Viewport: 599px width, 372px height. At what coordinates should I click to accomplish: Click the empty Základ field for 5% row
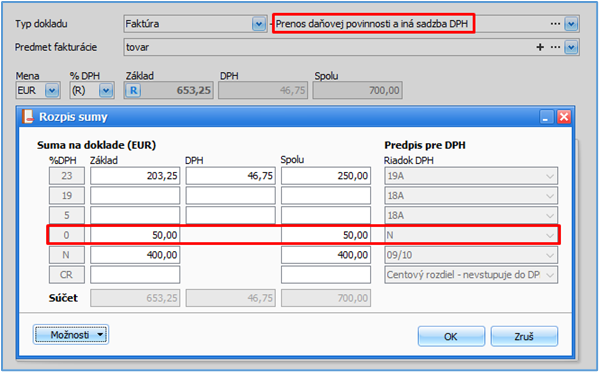coord(135,215)
